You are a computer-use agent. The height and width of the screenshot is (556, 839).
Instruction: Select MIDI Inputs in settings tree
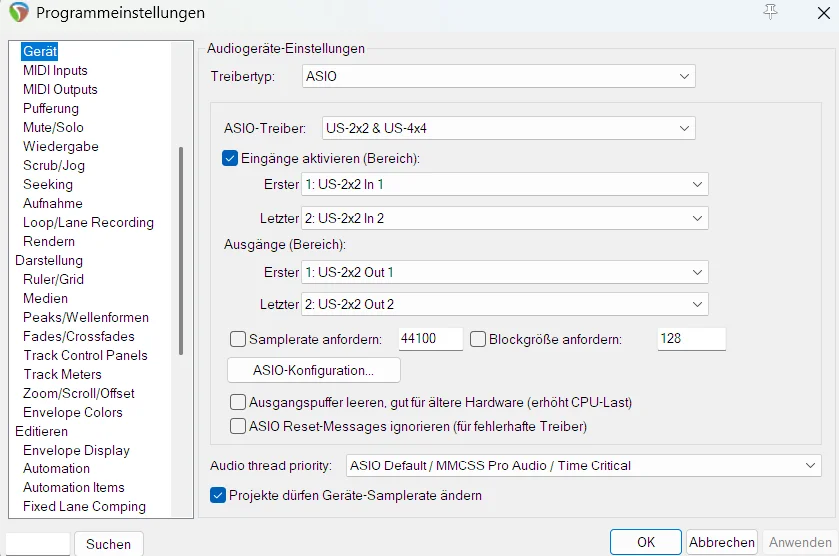click(x=55, y=71)
